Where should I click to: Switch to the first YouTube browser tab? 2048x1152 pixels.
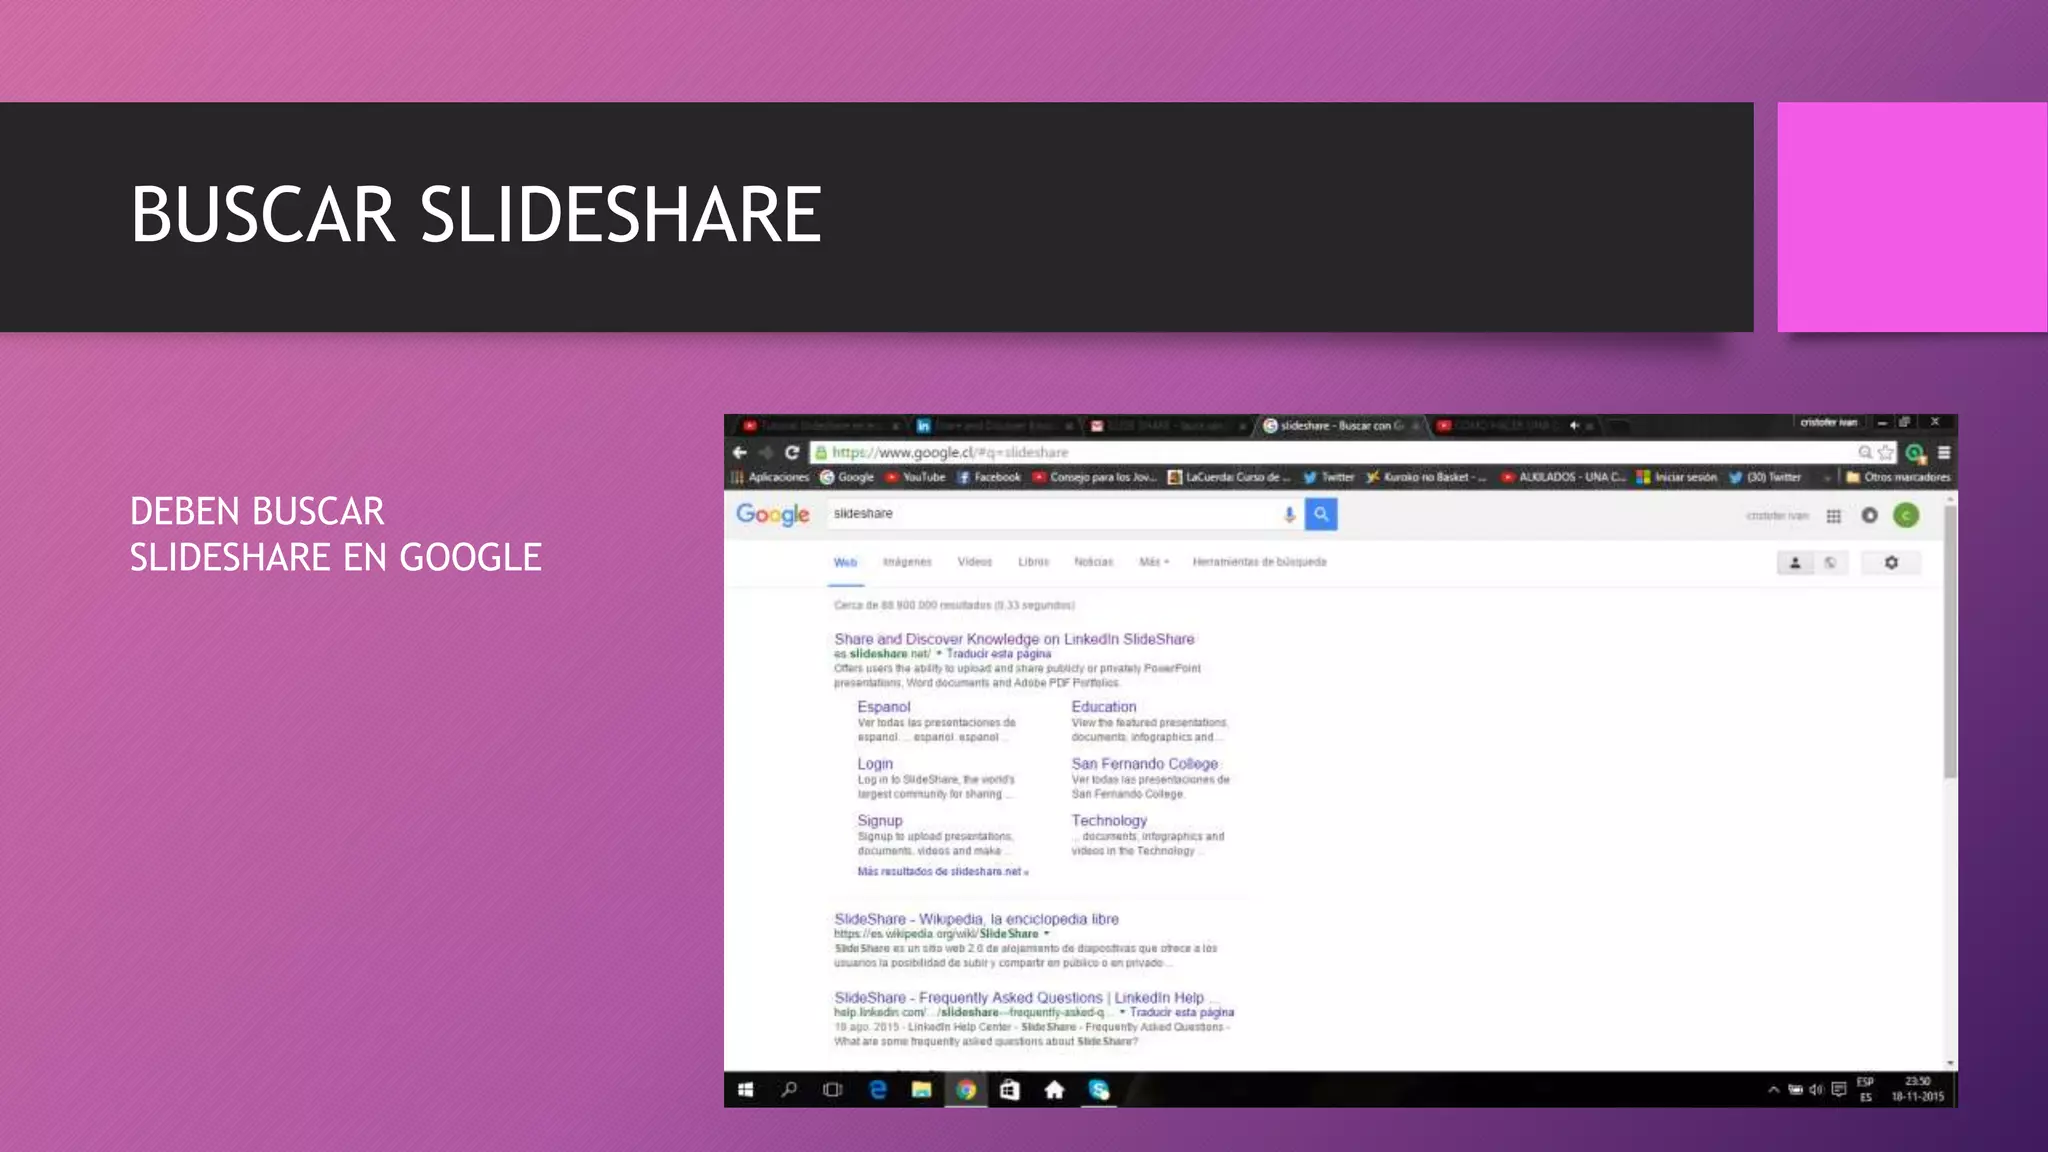click(820, 426)
